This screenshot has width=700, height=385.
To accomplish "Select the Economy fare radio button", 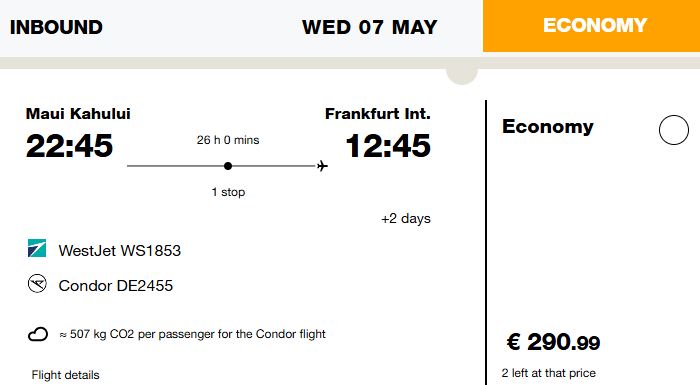I will (674, 130).
